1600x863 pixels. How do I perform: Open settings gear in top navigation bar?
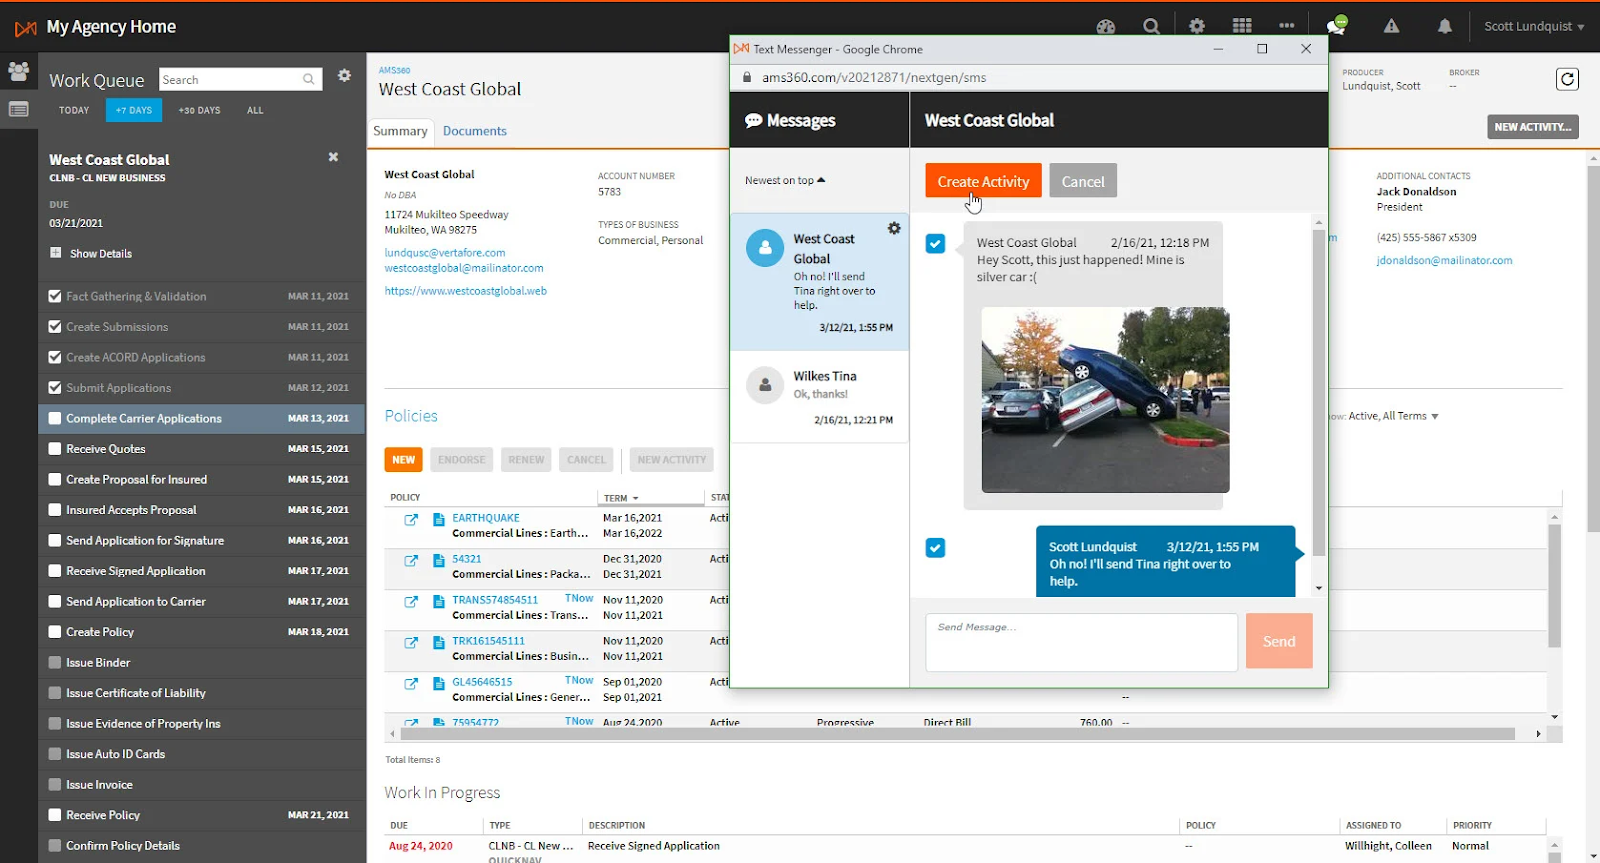(1197, 26)
